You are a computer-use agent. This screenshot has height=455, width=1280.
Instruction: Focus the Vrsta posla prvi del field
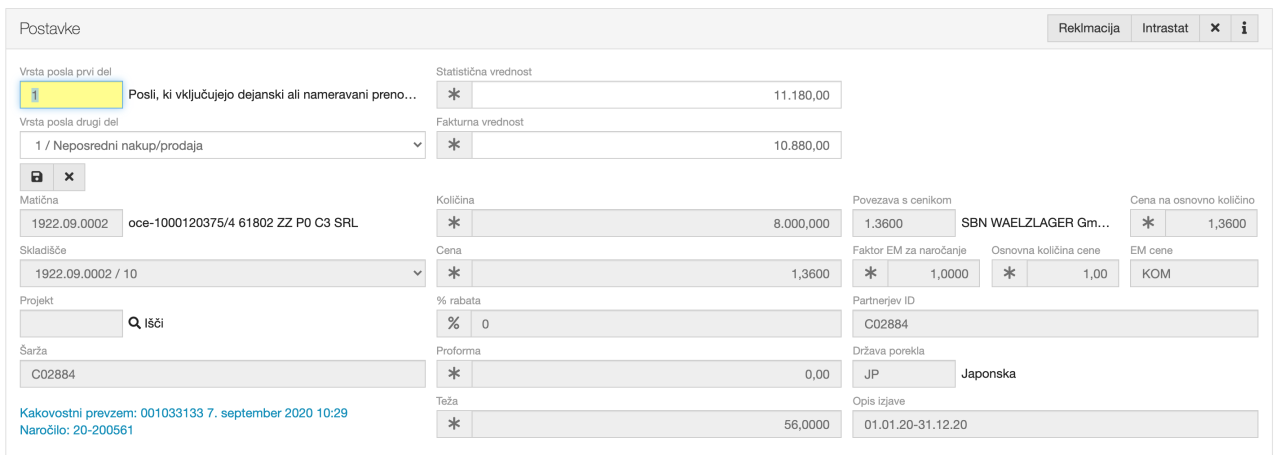coord(71,95)
